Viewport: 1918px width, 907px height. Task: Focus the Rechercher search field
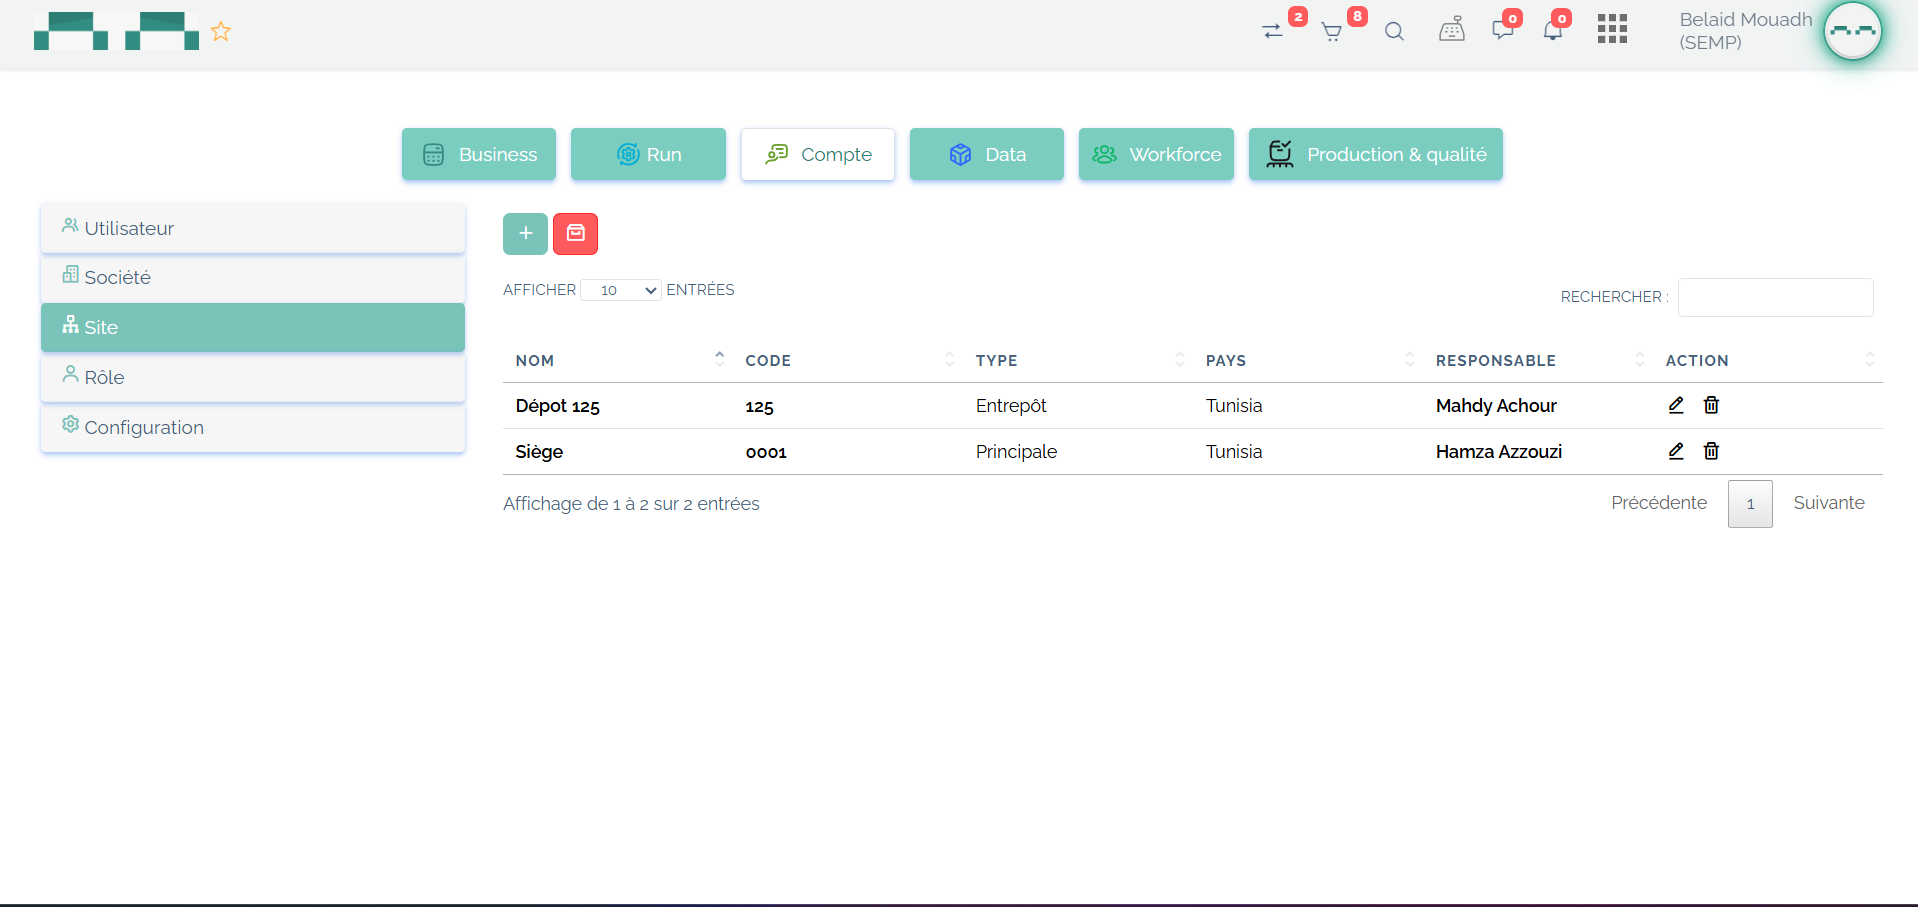[1775, 297]
